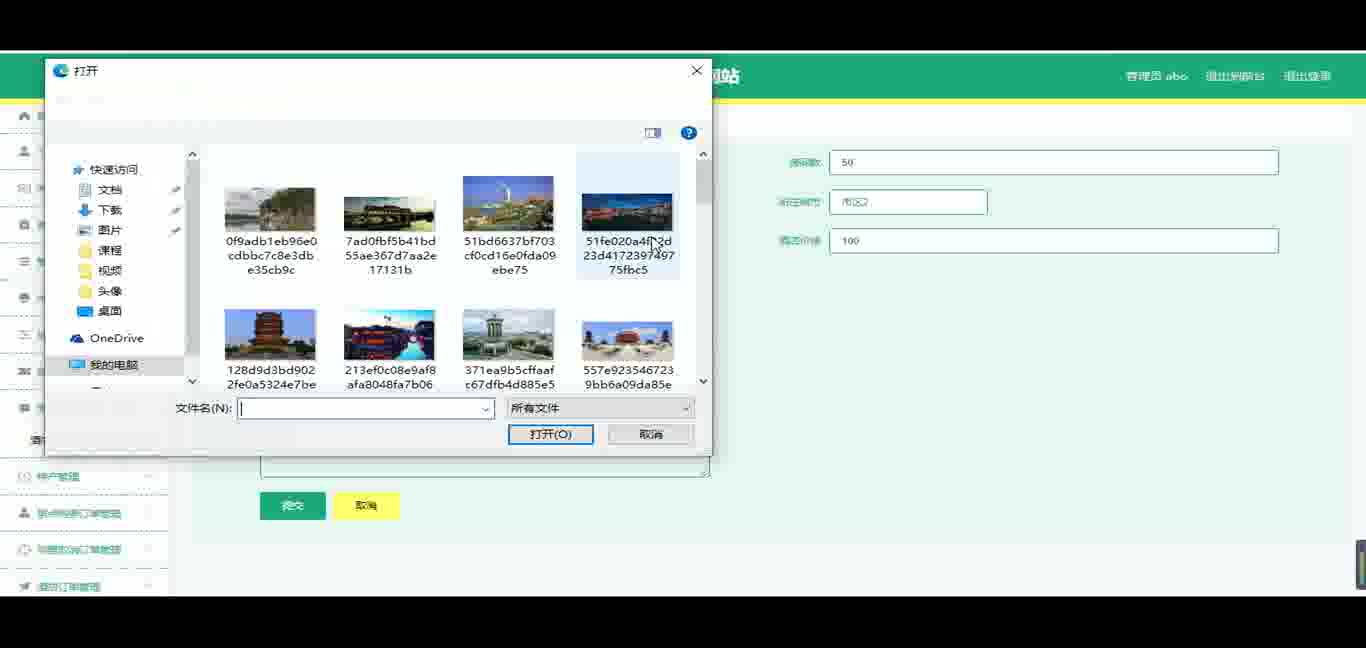Image resolution: width=1366 pixels, height=648 pixels.
Task: Open the 所有文件 file type dropdown
Action: [x=601, y=408]
